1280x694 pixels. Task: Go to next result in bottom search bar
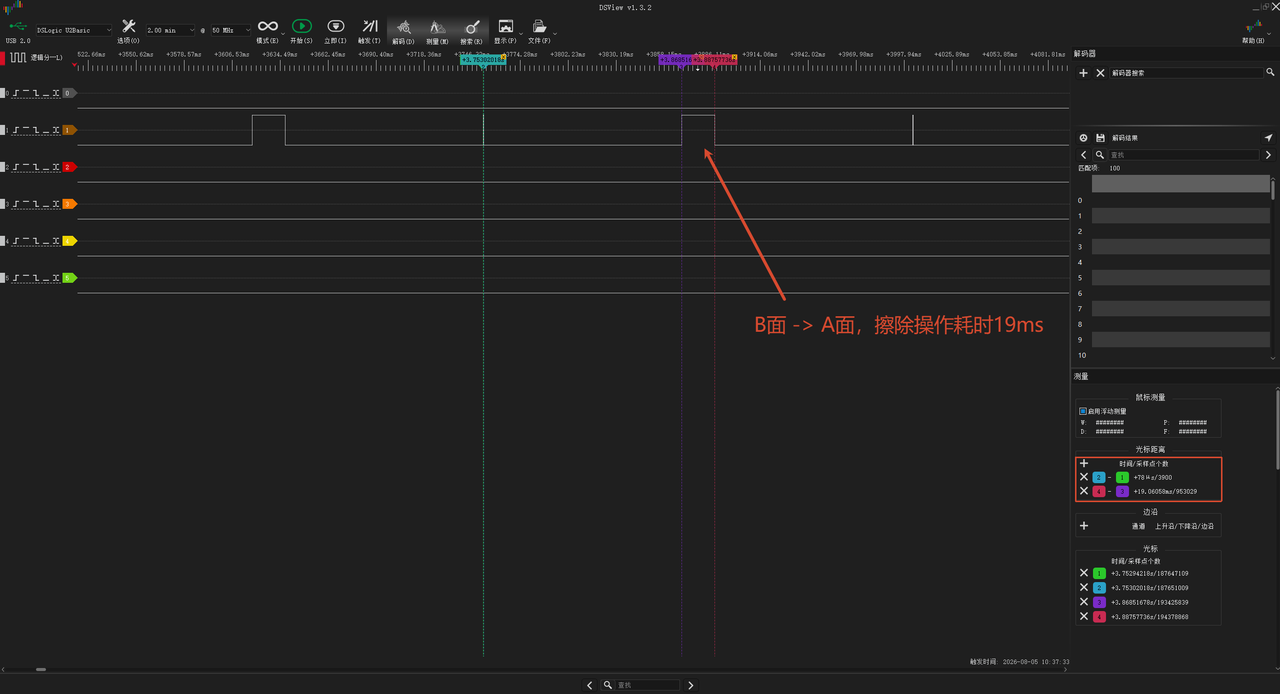coord(690,685)
